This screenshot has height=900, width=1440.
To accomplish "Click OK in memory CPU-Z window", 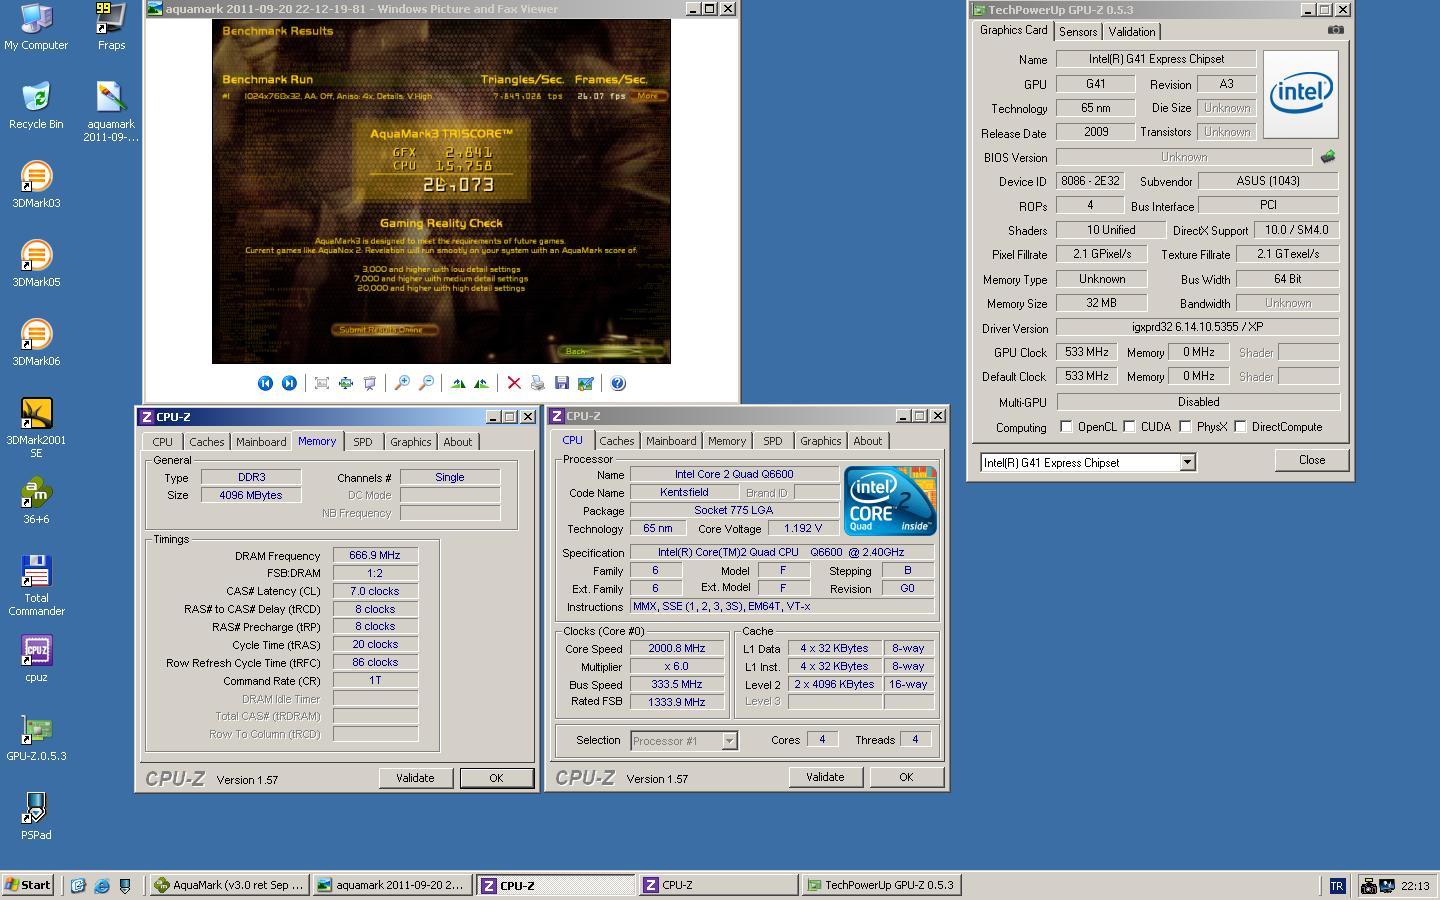I will tap(496, 778).
